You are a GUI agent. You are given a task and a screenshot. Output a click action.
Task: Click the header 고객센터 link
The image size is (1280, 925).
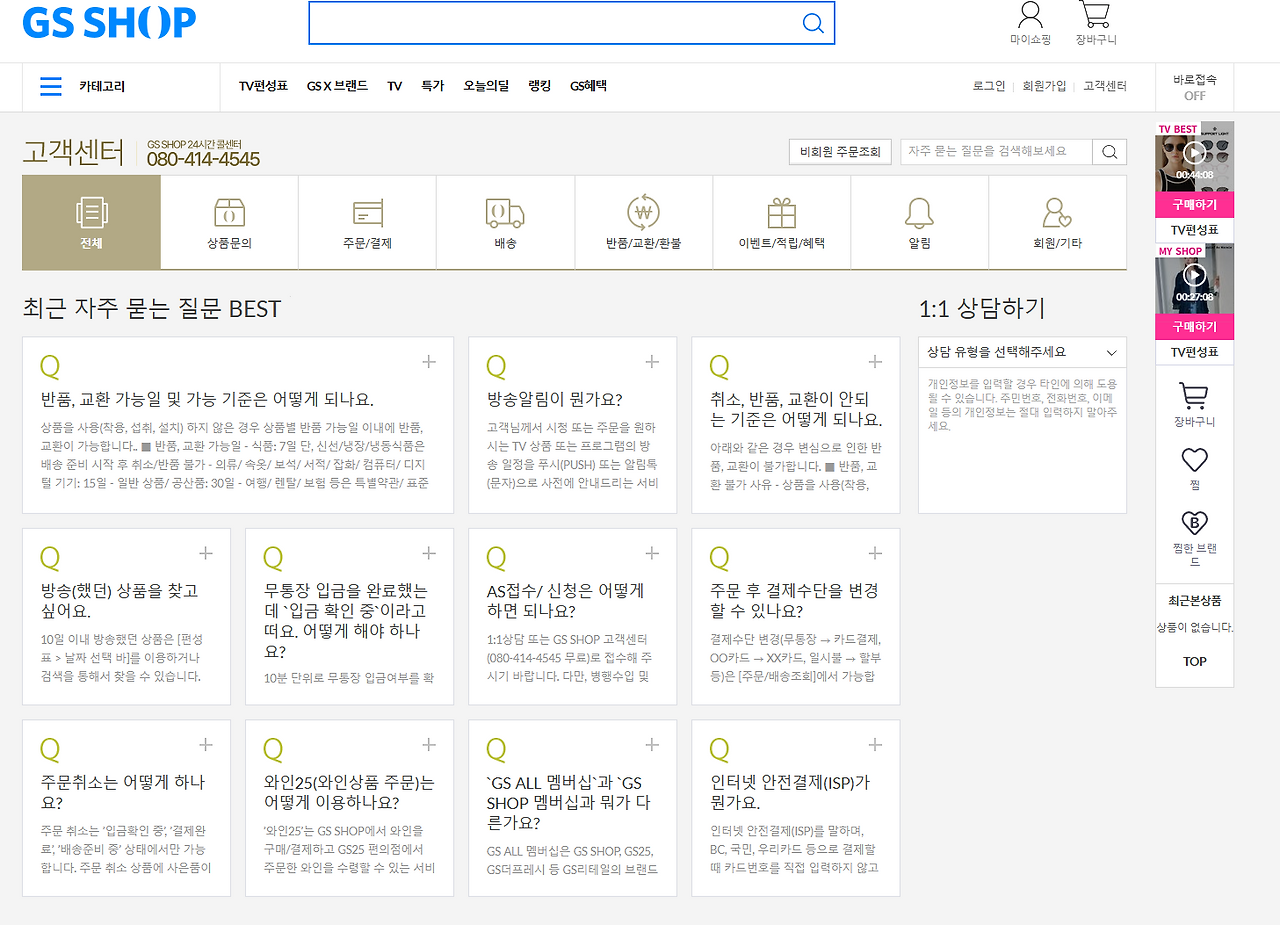click(x=1105, y=87)
